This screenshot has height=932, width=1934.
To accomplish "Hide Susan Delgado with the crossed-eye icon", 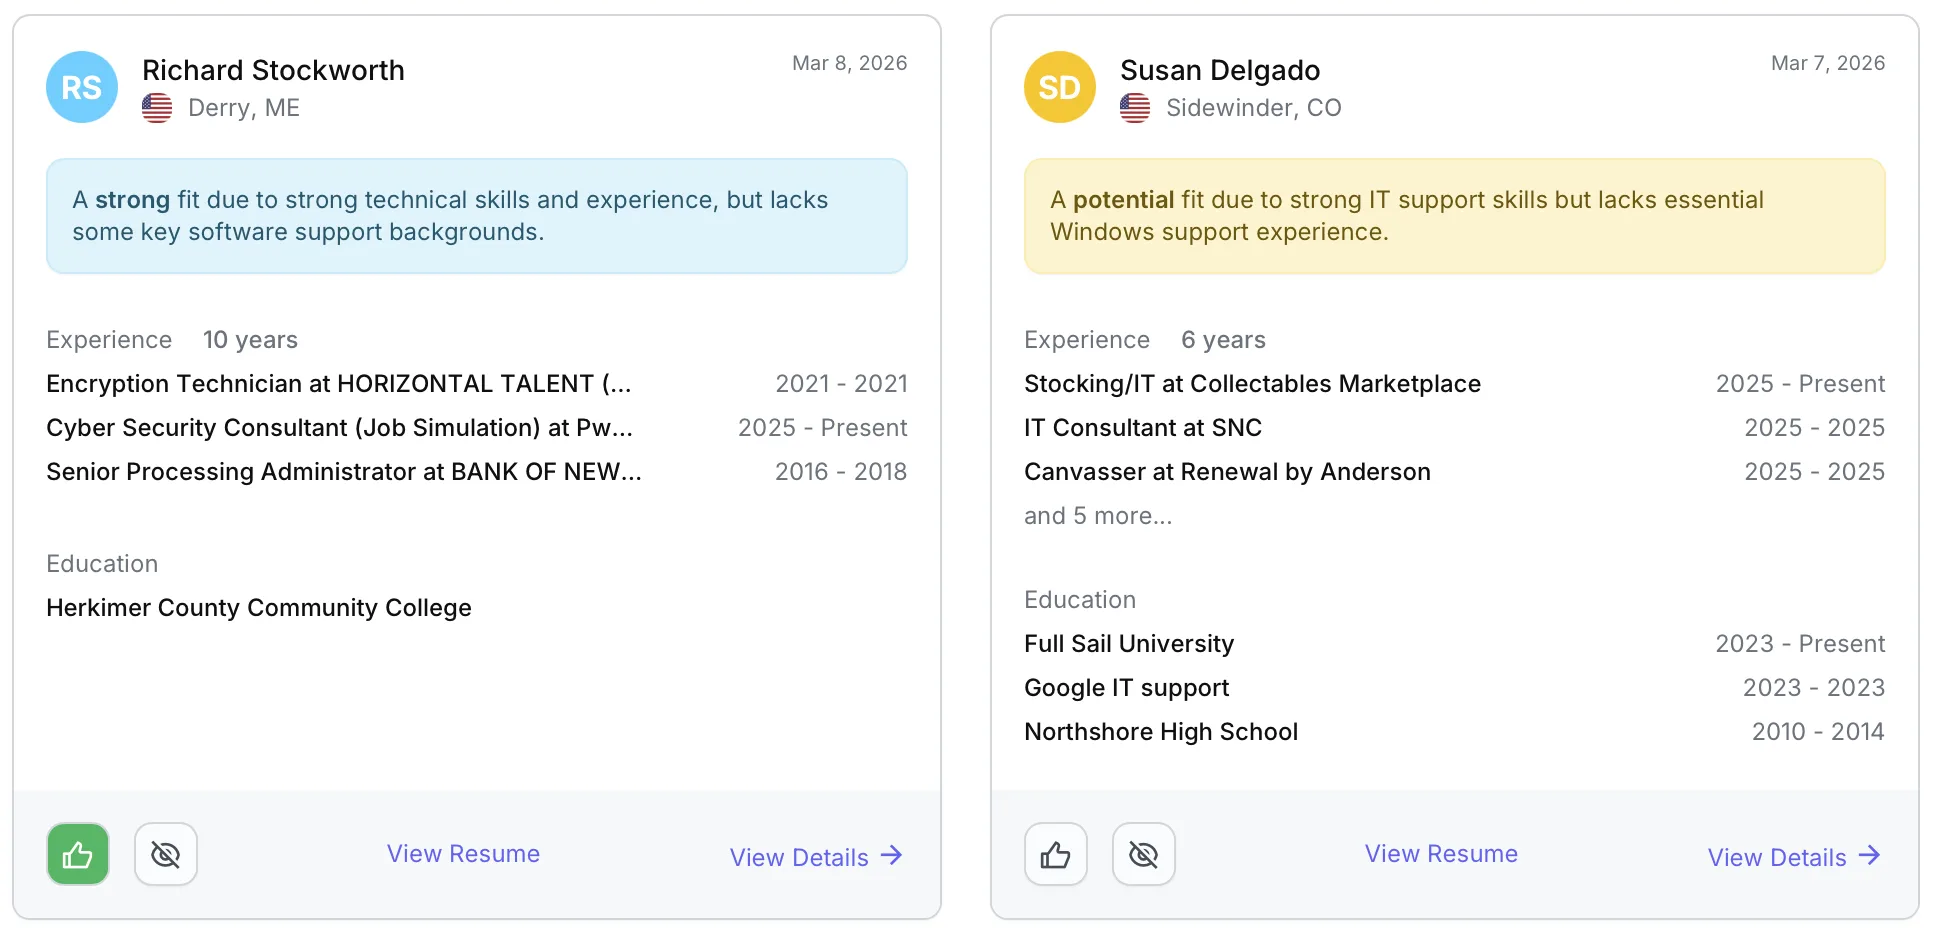I will click(1144, 855).
